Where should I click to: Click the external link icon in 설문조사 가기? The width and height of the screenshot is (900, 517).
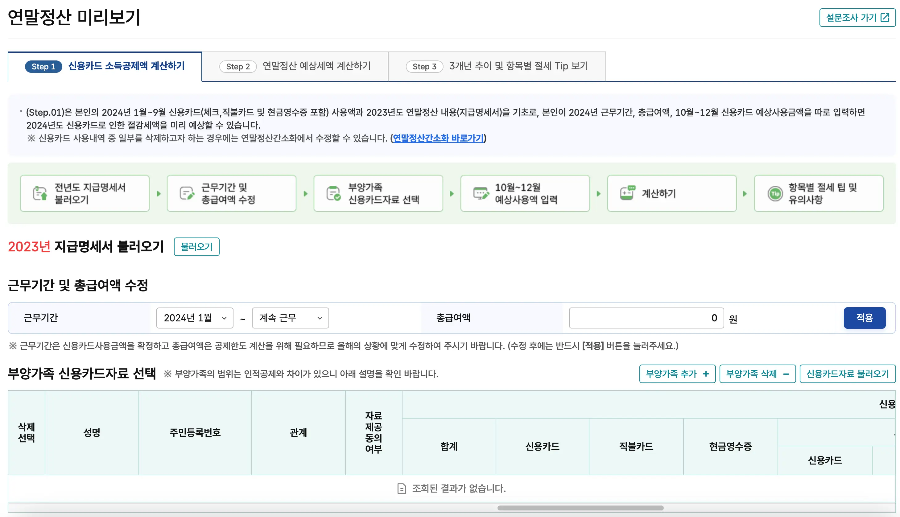point(885,18)
